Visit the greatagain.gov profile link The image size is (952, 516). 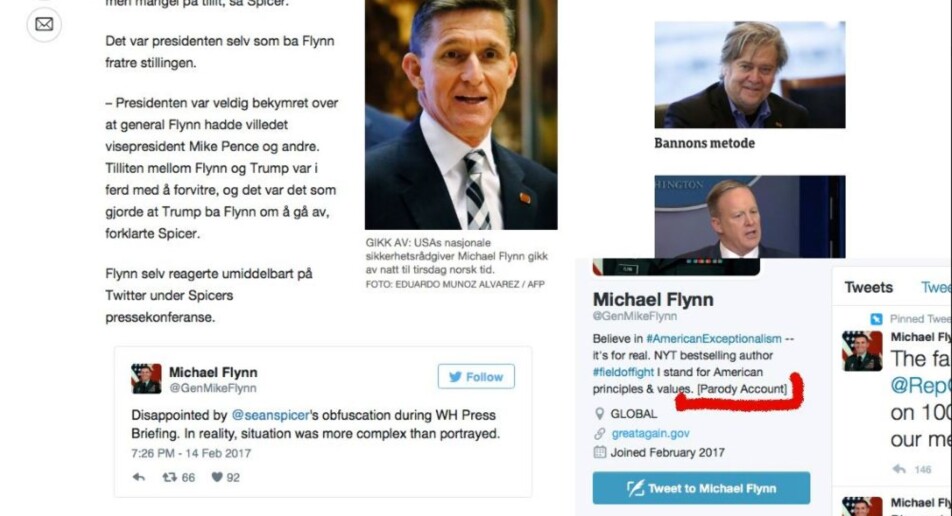[650, 433]
